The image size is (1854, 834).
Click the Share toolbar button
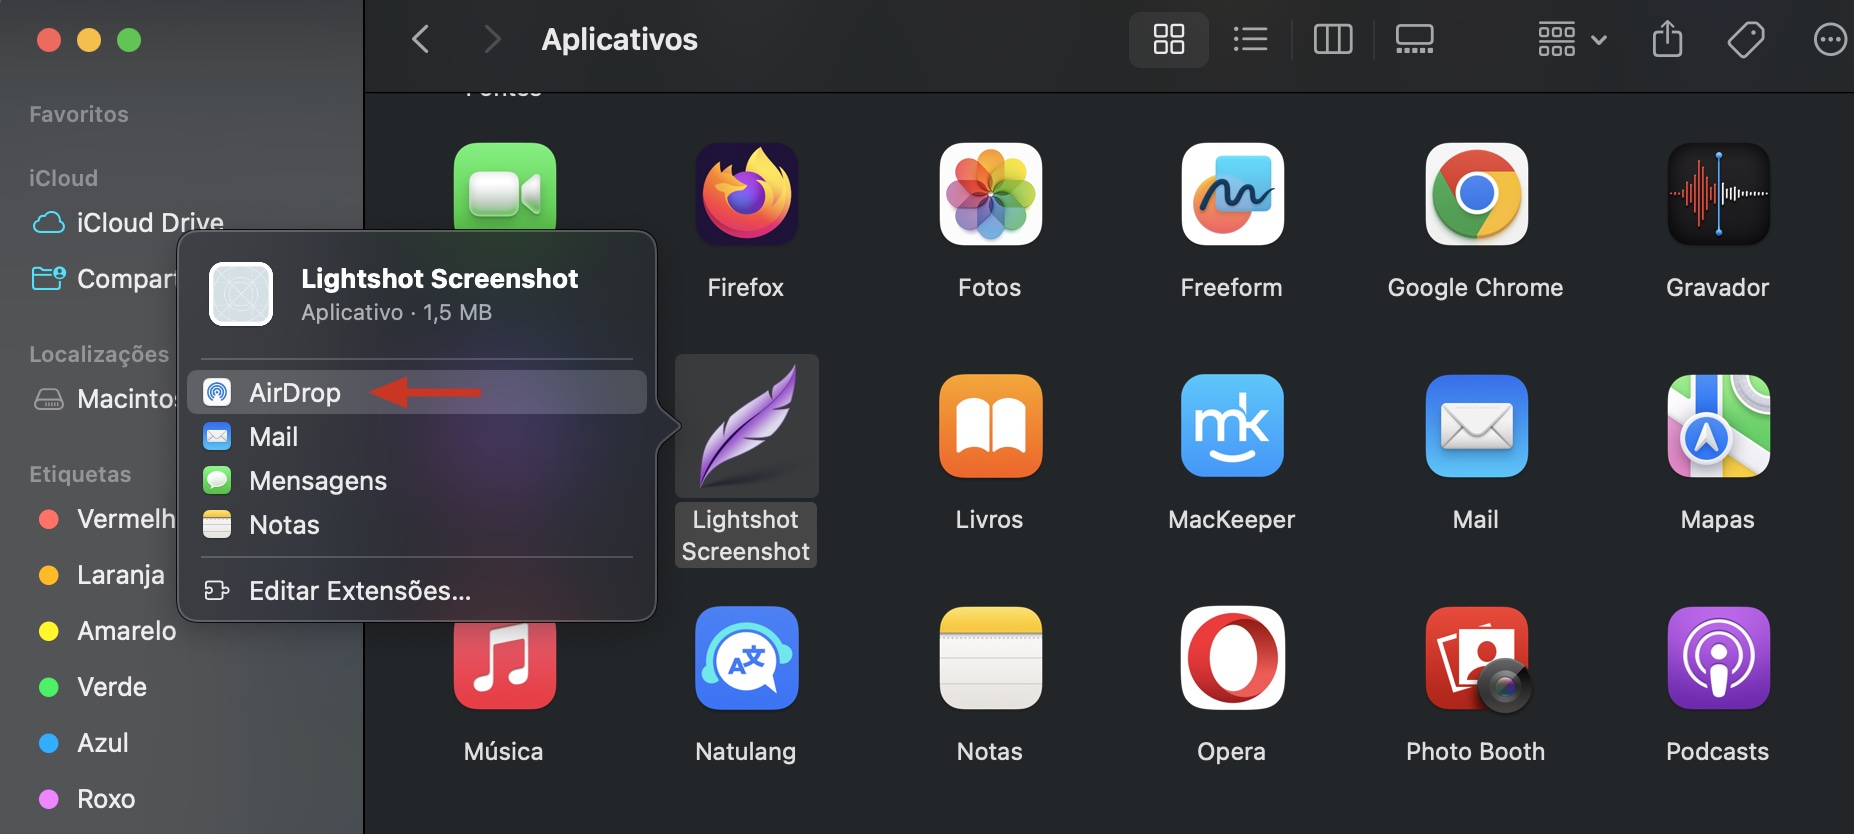coord(1668,40)
